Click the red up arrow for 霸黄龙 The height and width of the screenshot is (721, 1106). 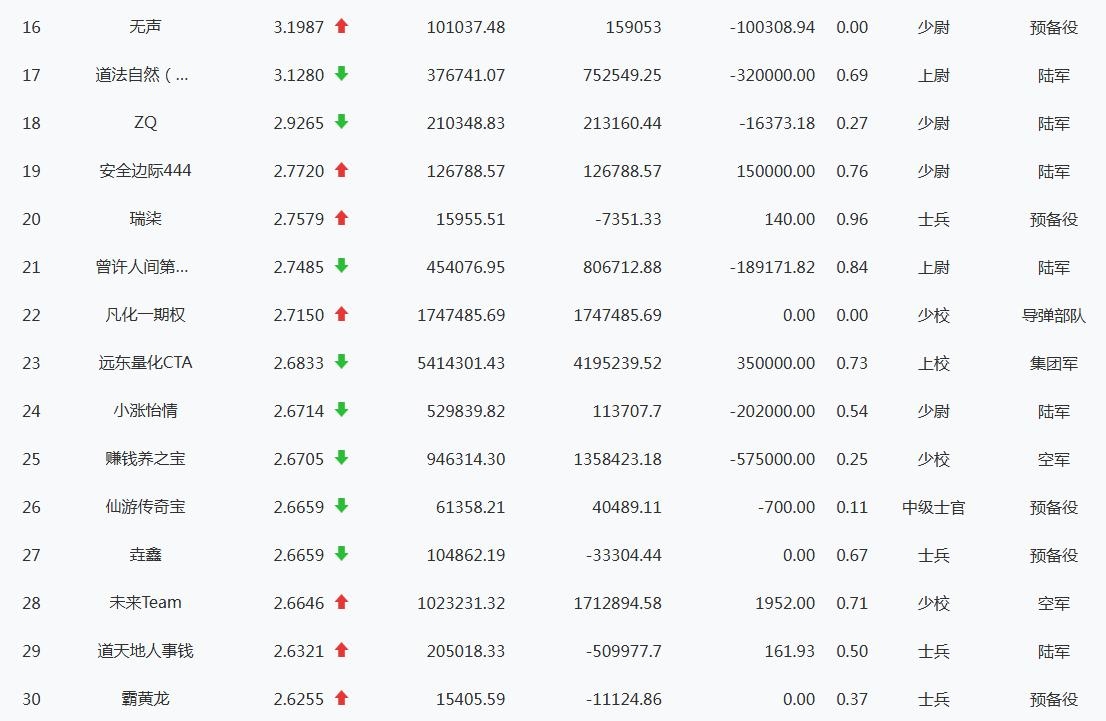point(341,698)
